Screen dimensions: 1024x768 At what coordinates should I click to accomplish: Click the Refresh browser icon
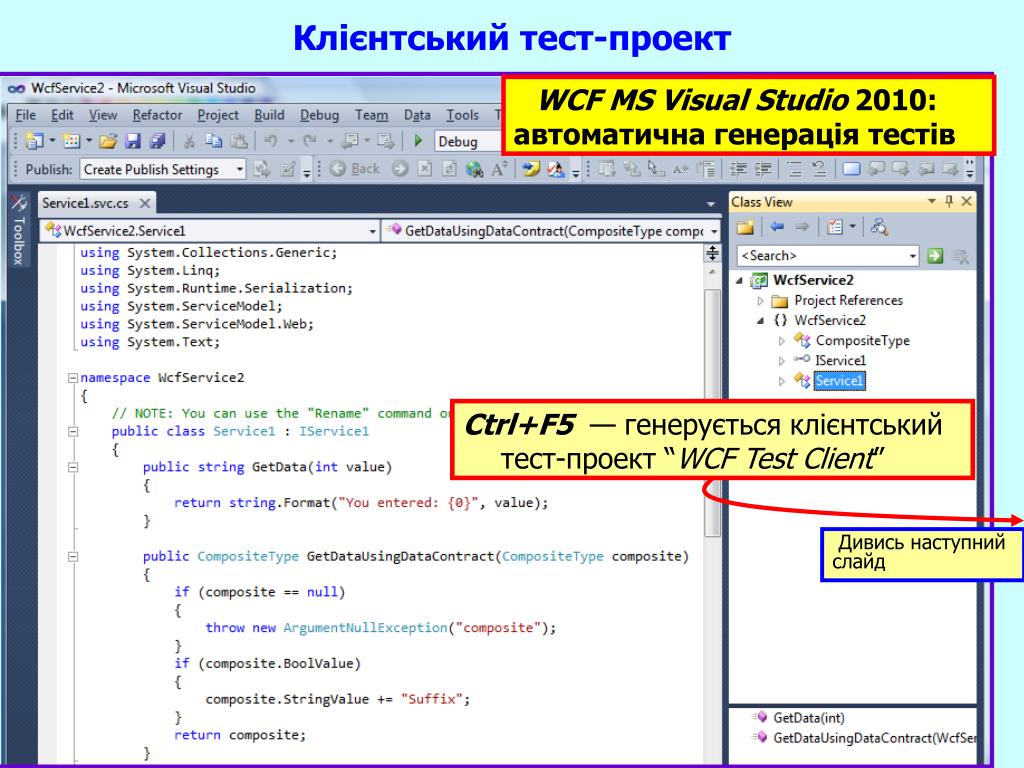coord(449,169)
